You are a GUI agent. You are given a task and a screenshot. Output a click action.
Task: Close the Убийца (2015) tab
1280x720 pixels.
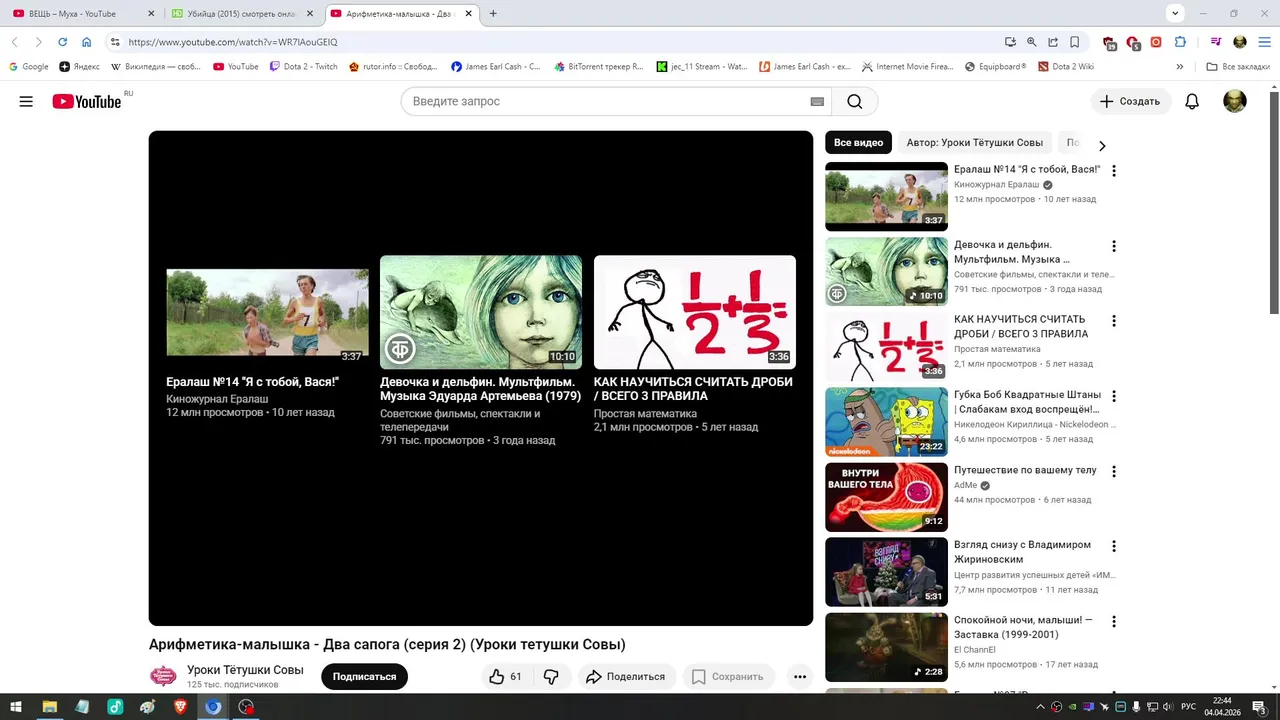(310, 14)
